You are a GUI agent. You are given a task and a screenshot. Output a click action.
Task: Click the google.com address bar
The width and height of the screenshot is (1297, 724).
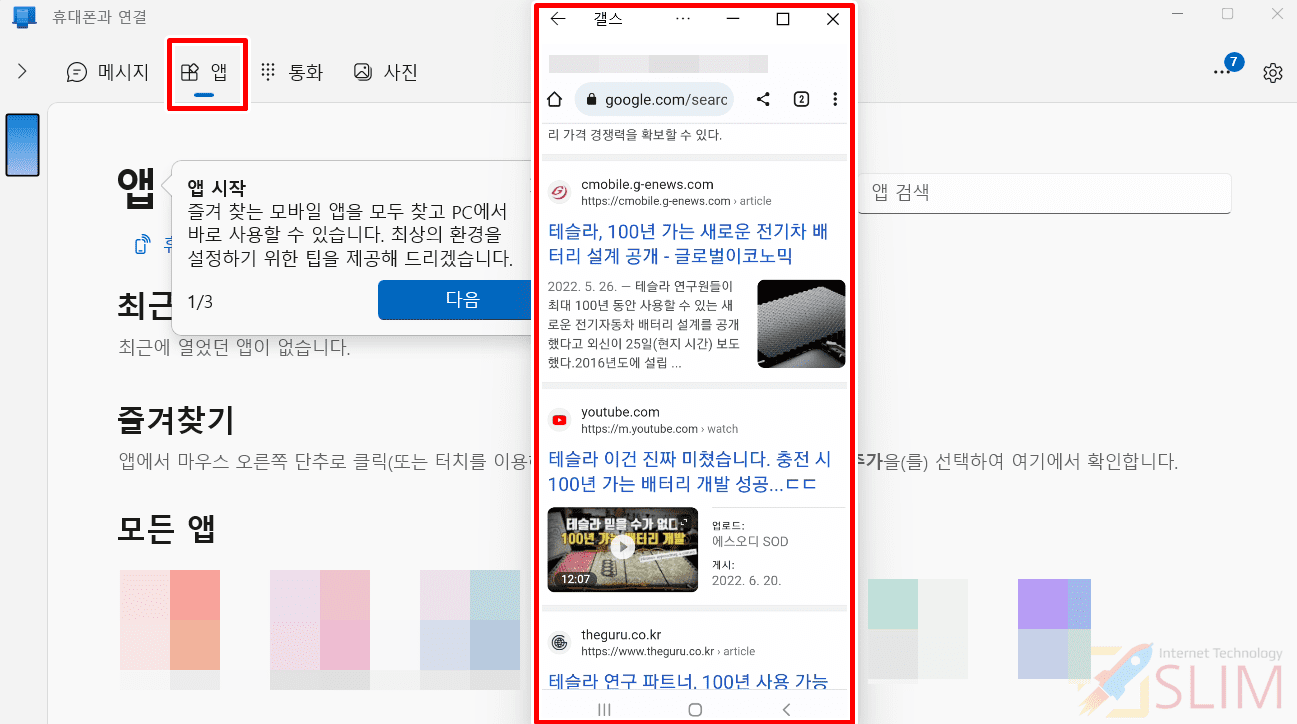pos(654,100)
